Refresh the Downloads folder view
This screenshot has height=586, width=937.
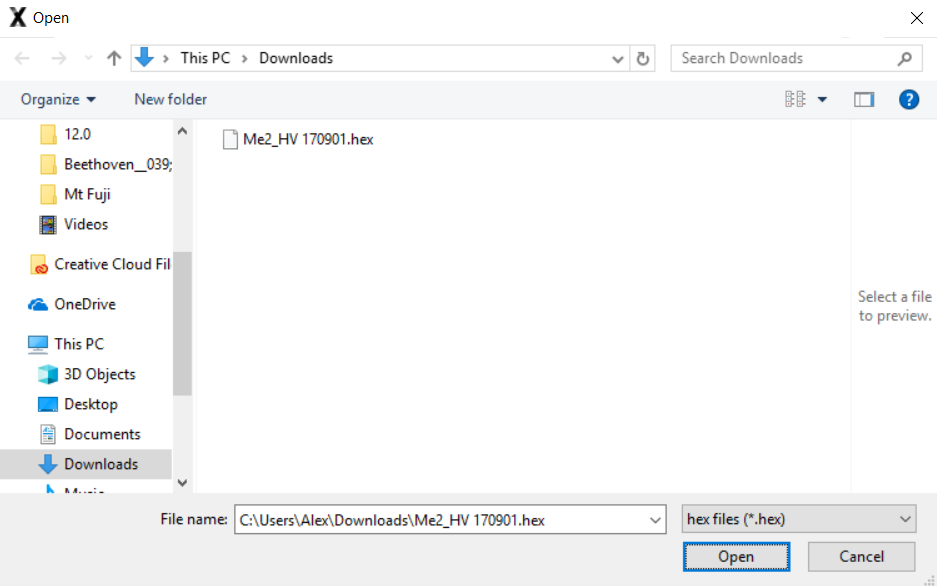tap(643, 59)
